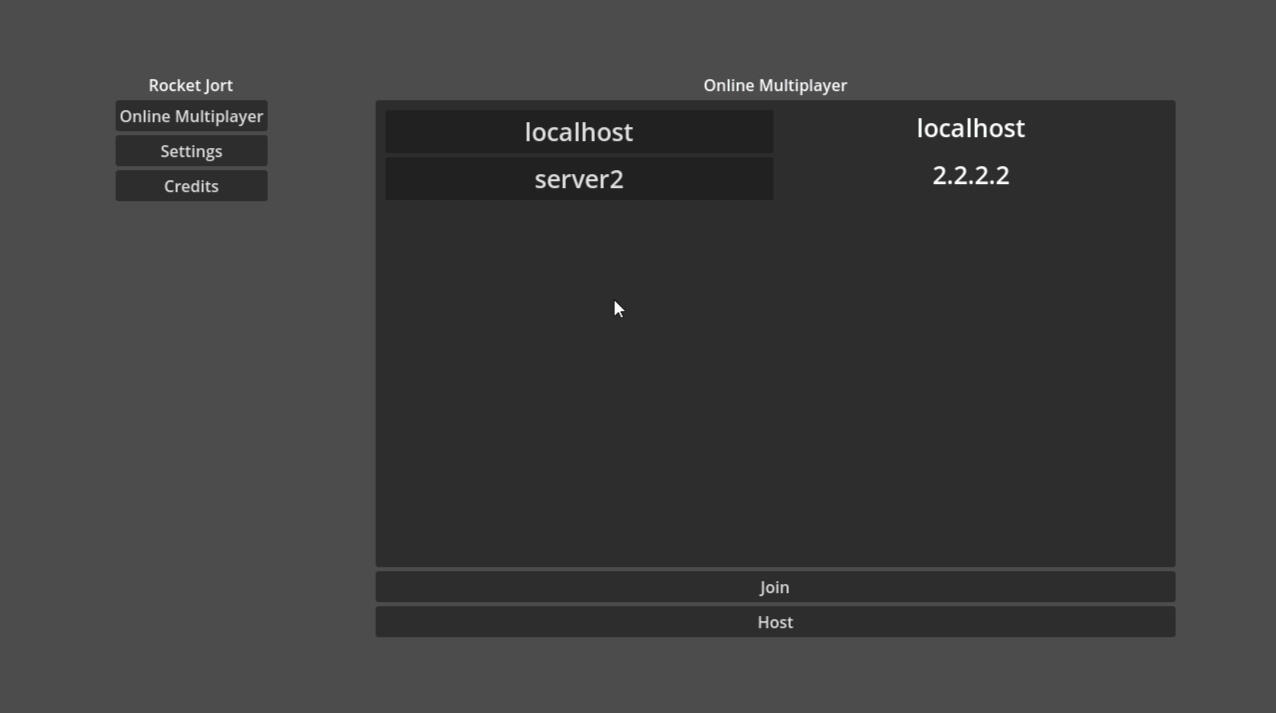Select the localhost server entry in list
The width and height of the screenshot is (1276, 713).
tap(579, 132)
